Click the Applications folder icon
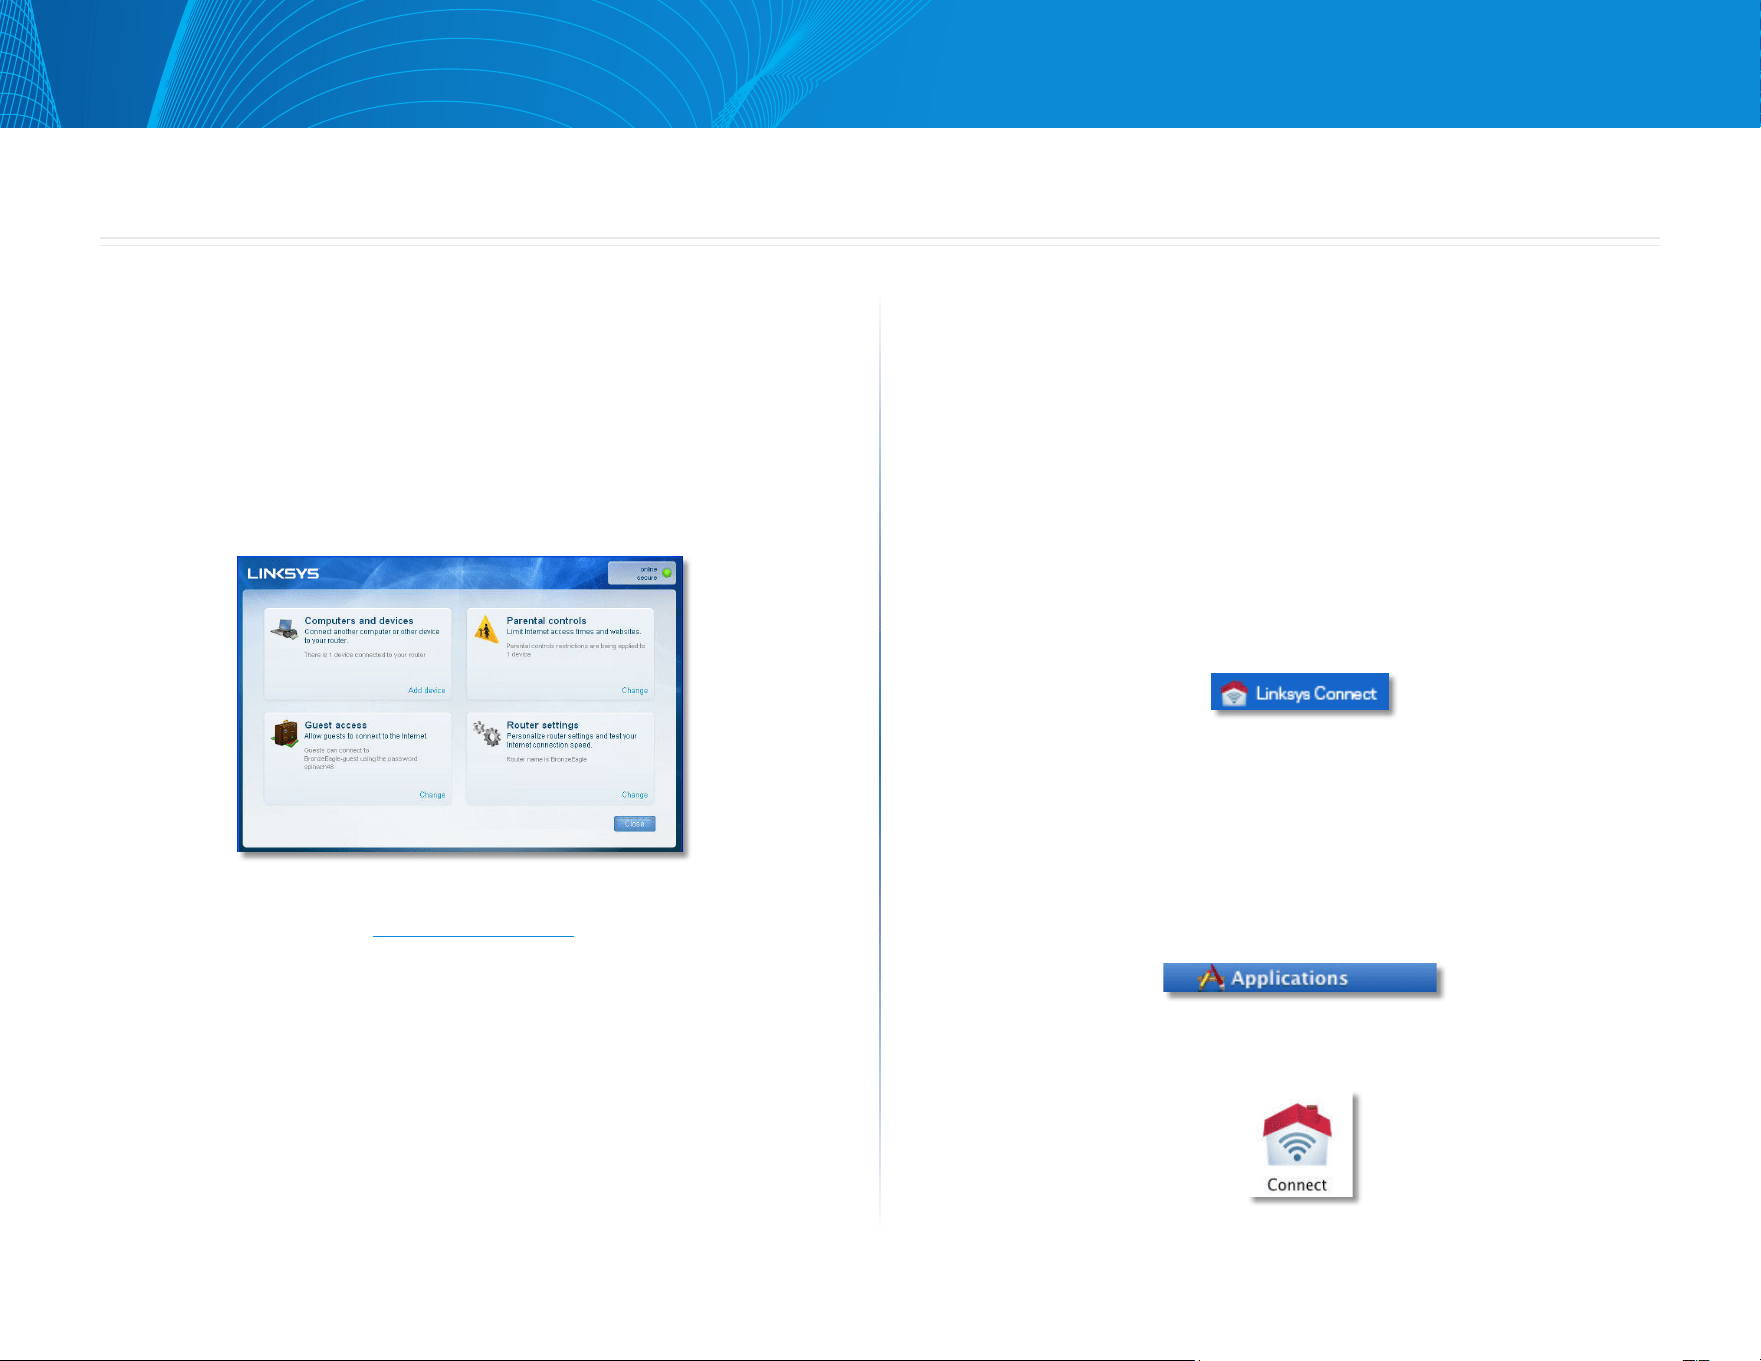 click(1211, 978)
